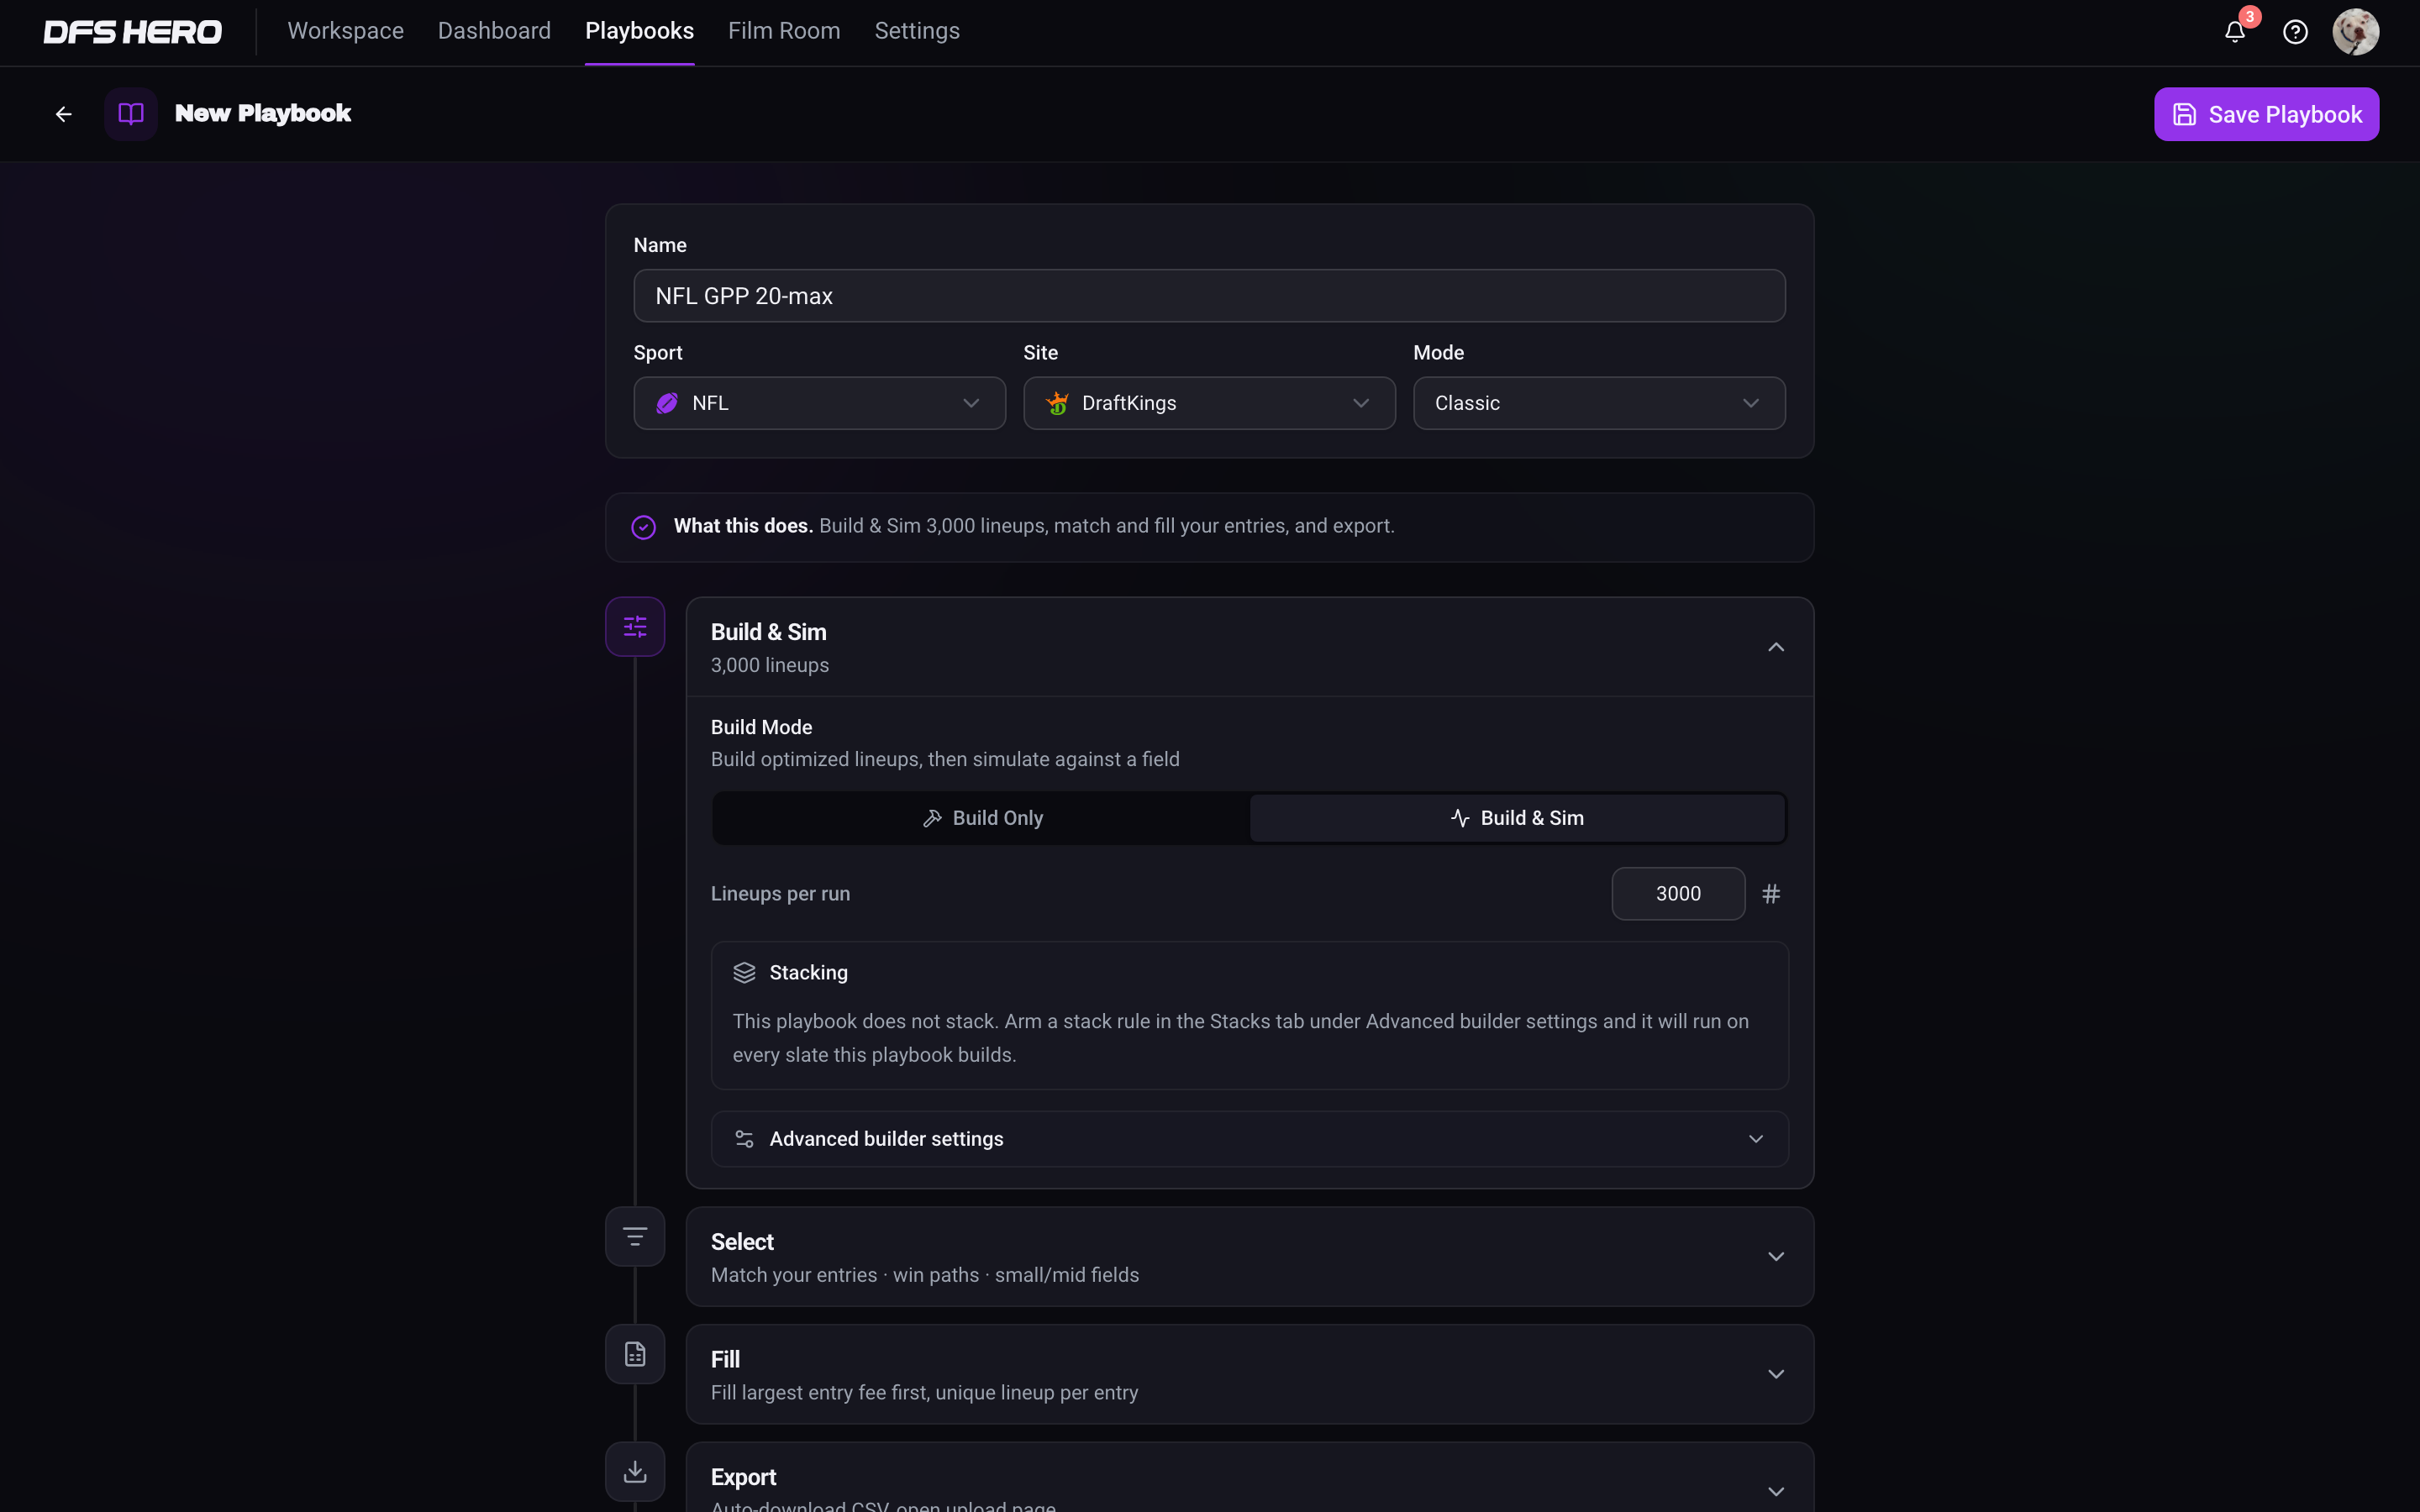
Task: Open the Mode dropdown showing Classic
Action: [1598, 403]
